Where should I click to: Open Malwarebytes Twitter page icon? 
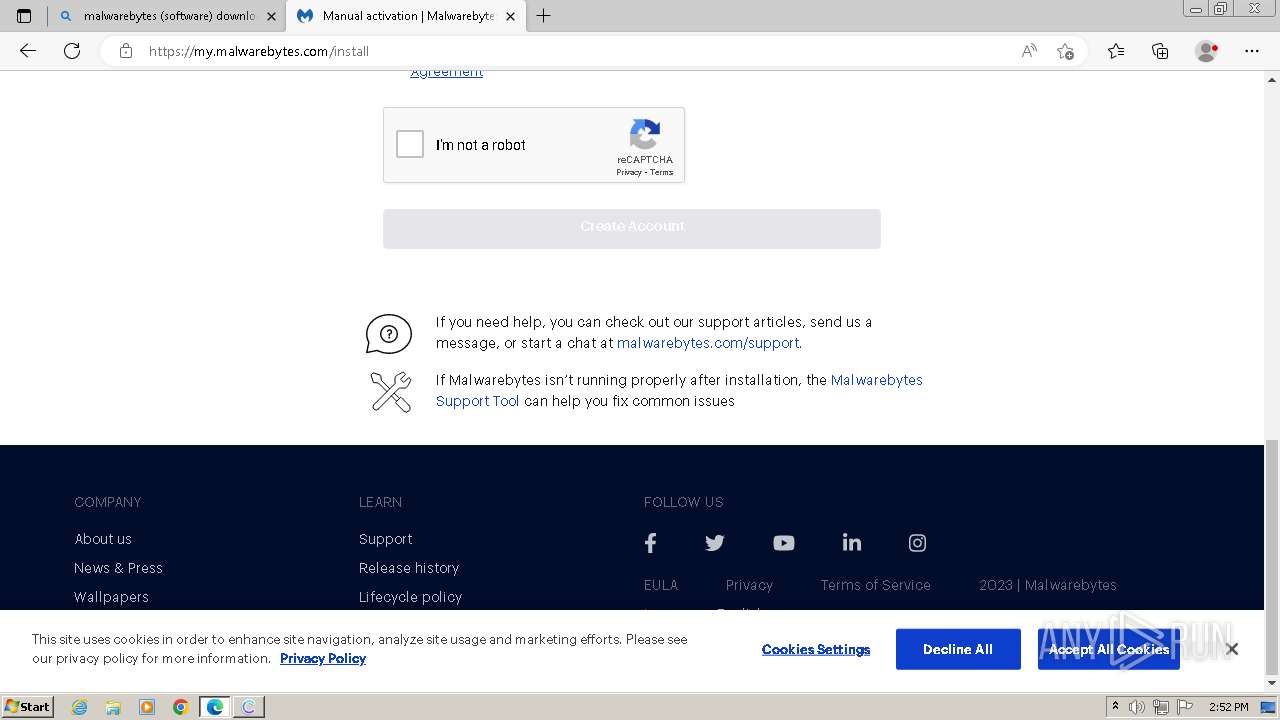[x=714, y=543]
